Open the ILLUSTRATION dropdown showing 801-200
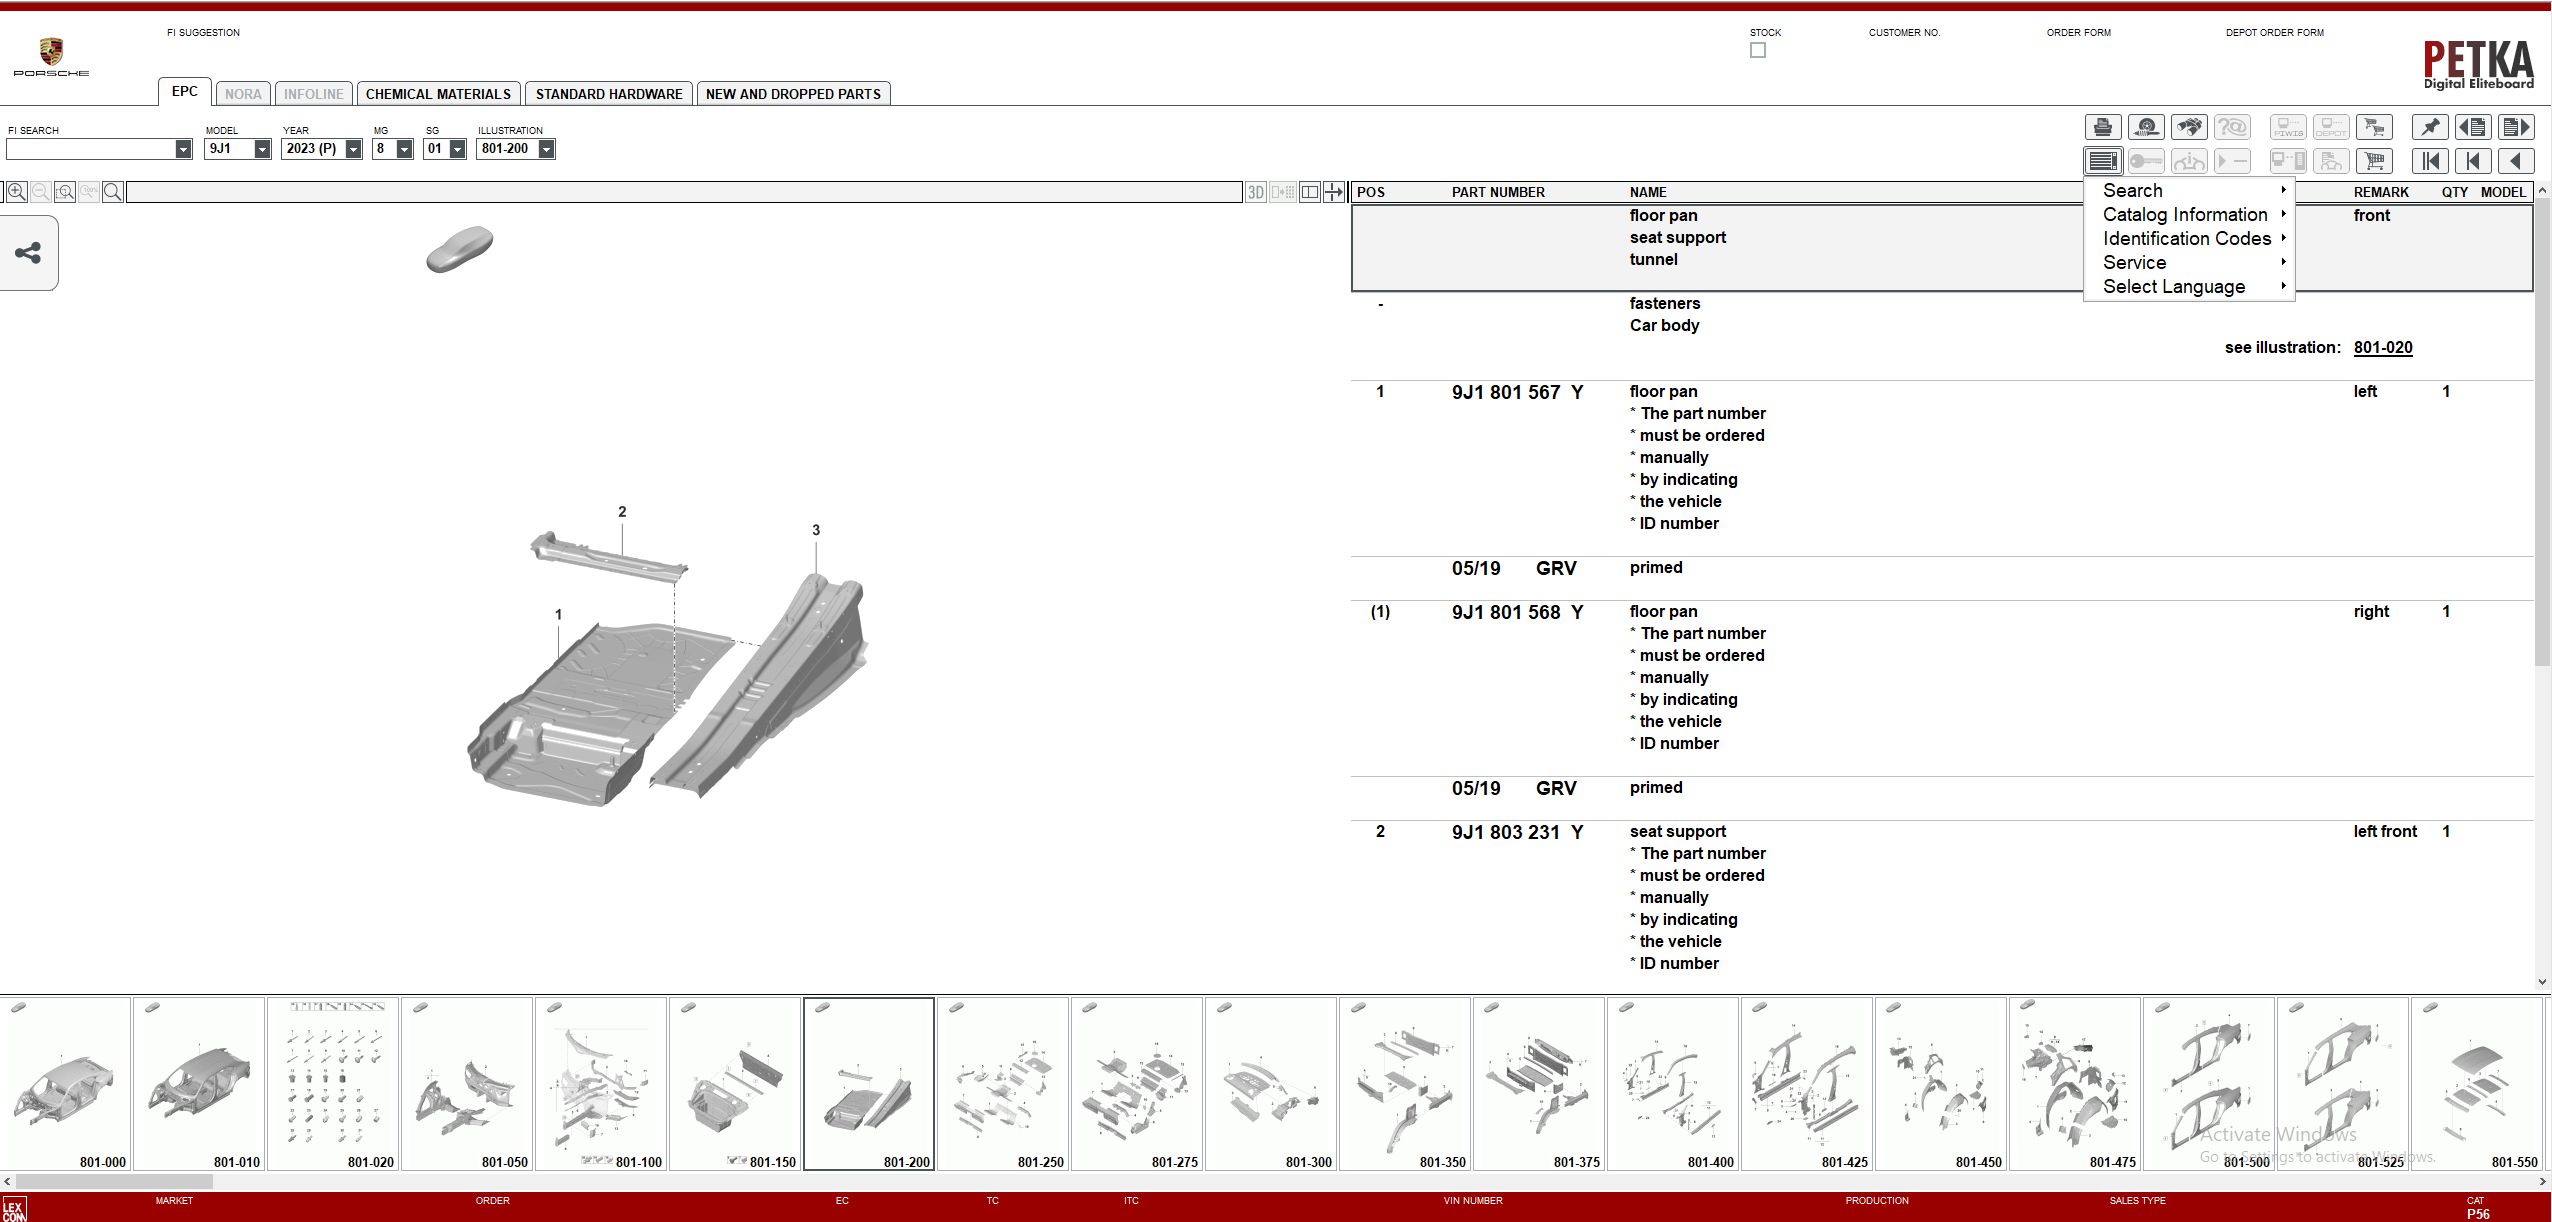 pyautogui.click(x=546, y=149)
